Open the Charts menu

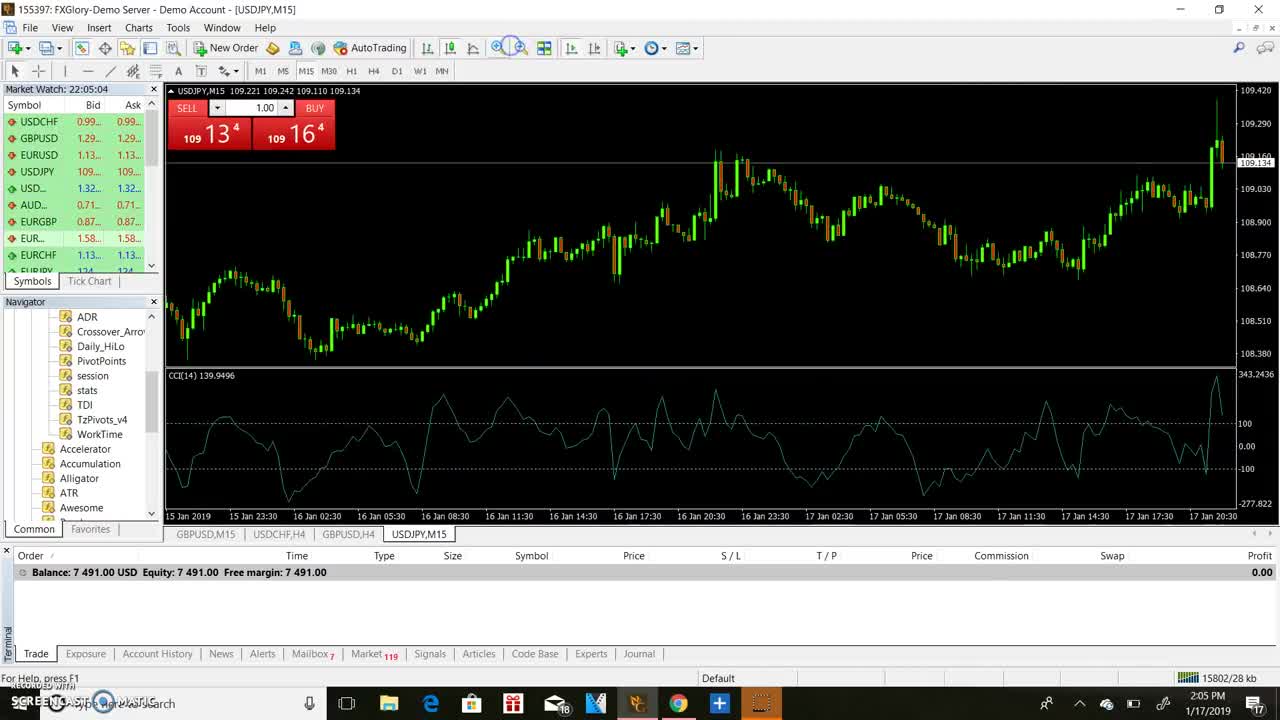tap(138, 28)
